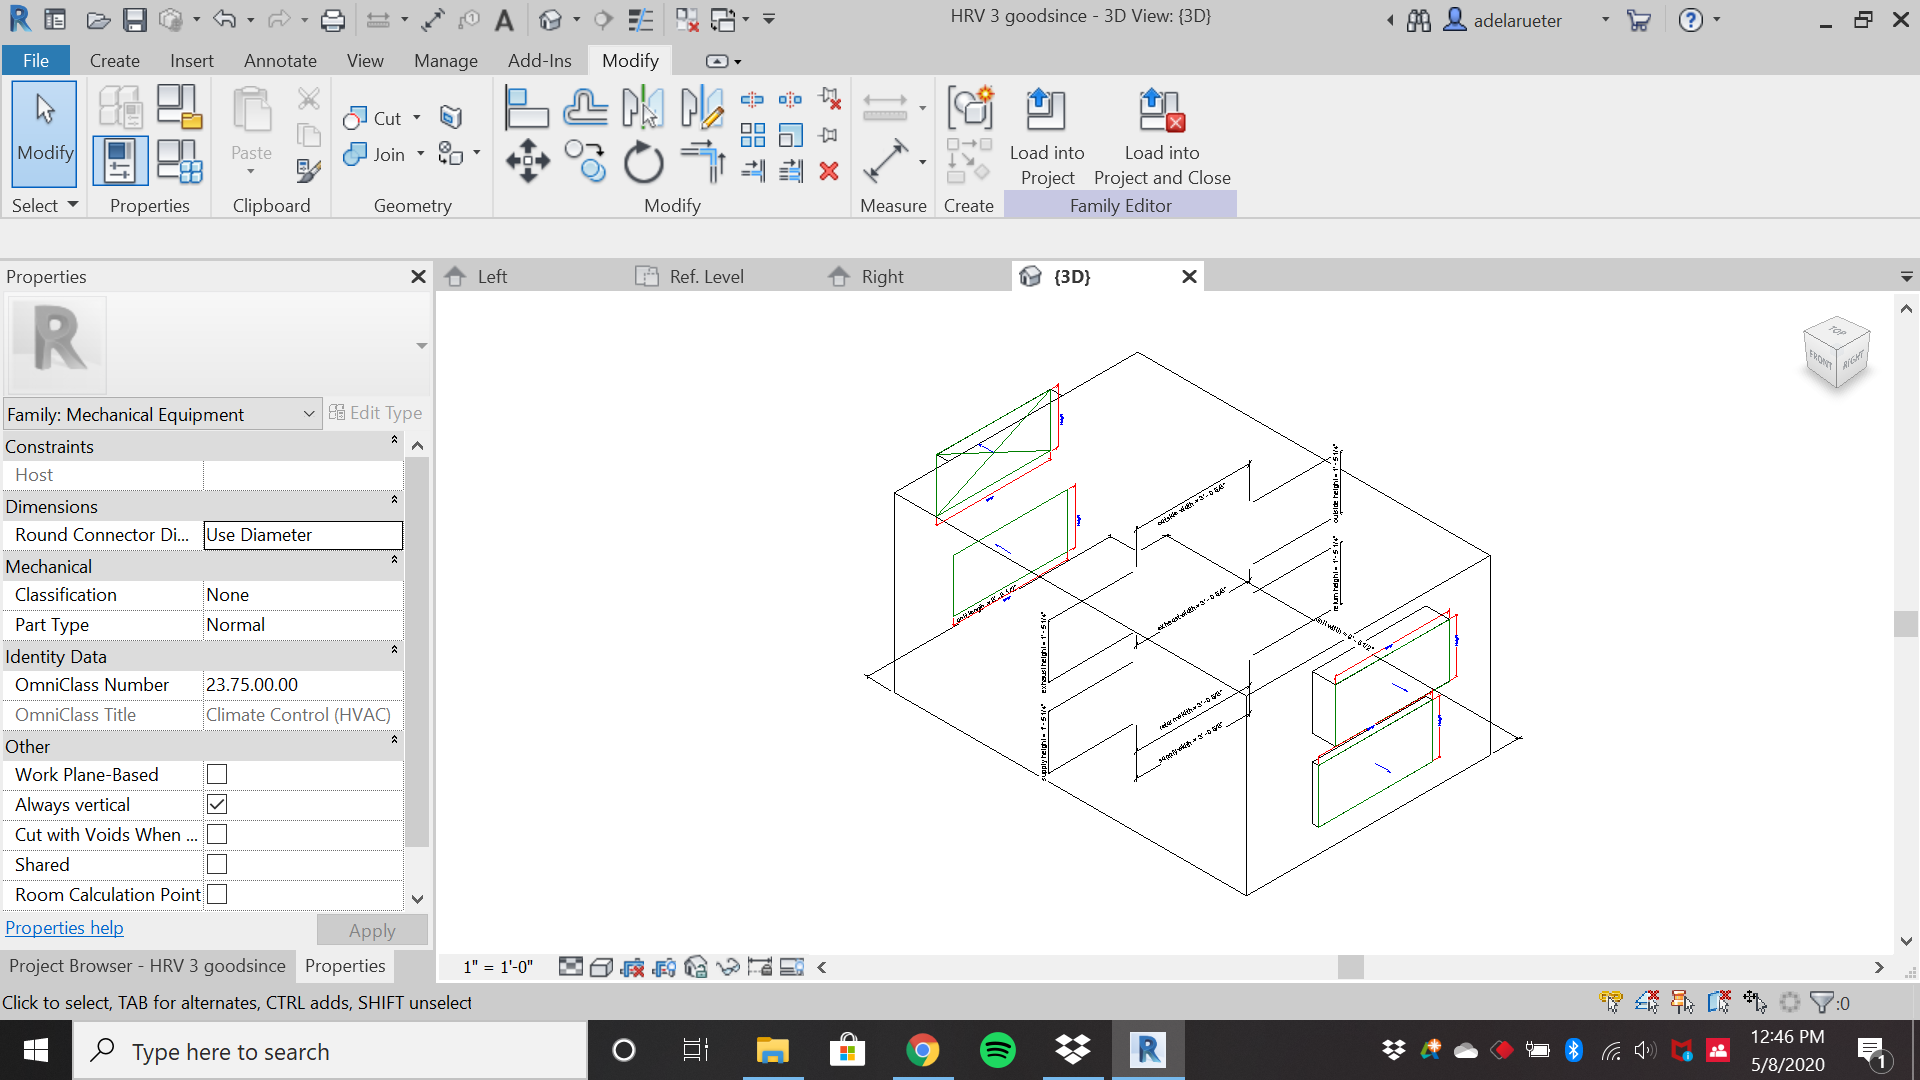Uncheck the Always vertical checkbox
1920x1080 pixels.
pos(217,804)
